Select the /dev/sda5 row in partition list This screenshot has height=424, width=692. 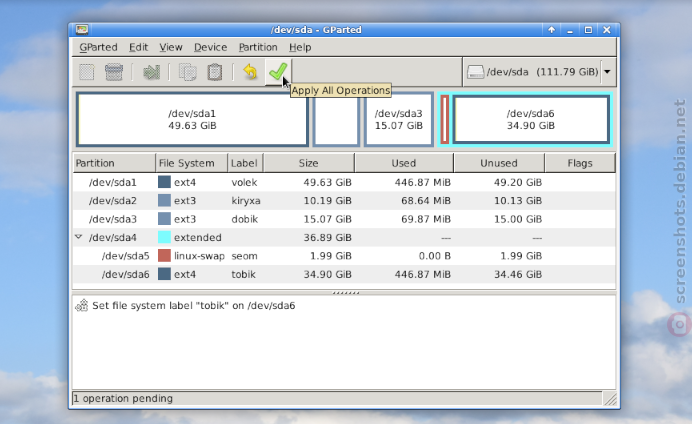[x=344, y=255]
